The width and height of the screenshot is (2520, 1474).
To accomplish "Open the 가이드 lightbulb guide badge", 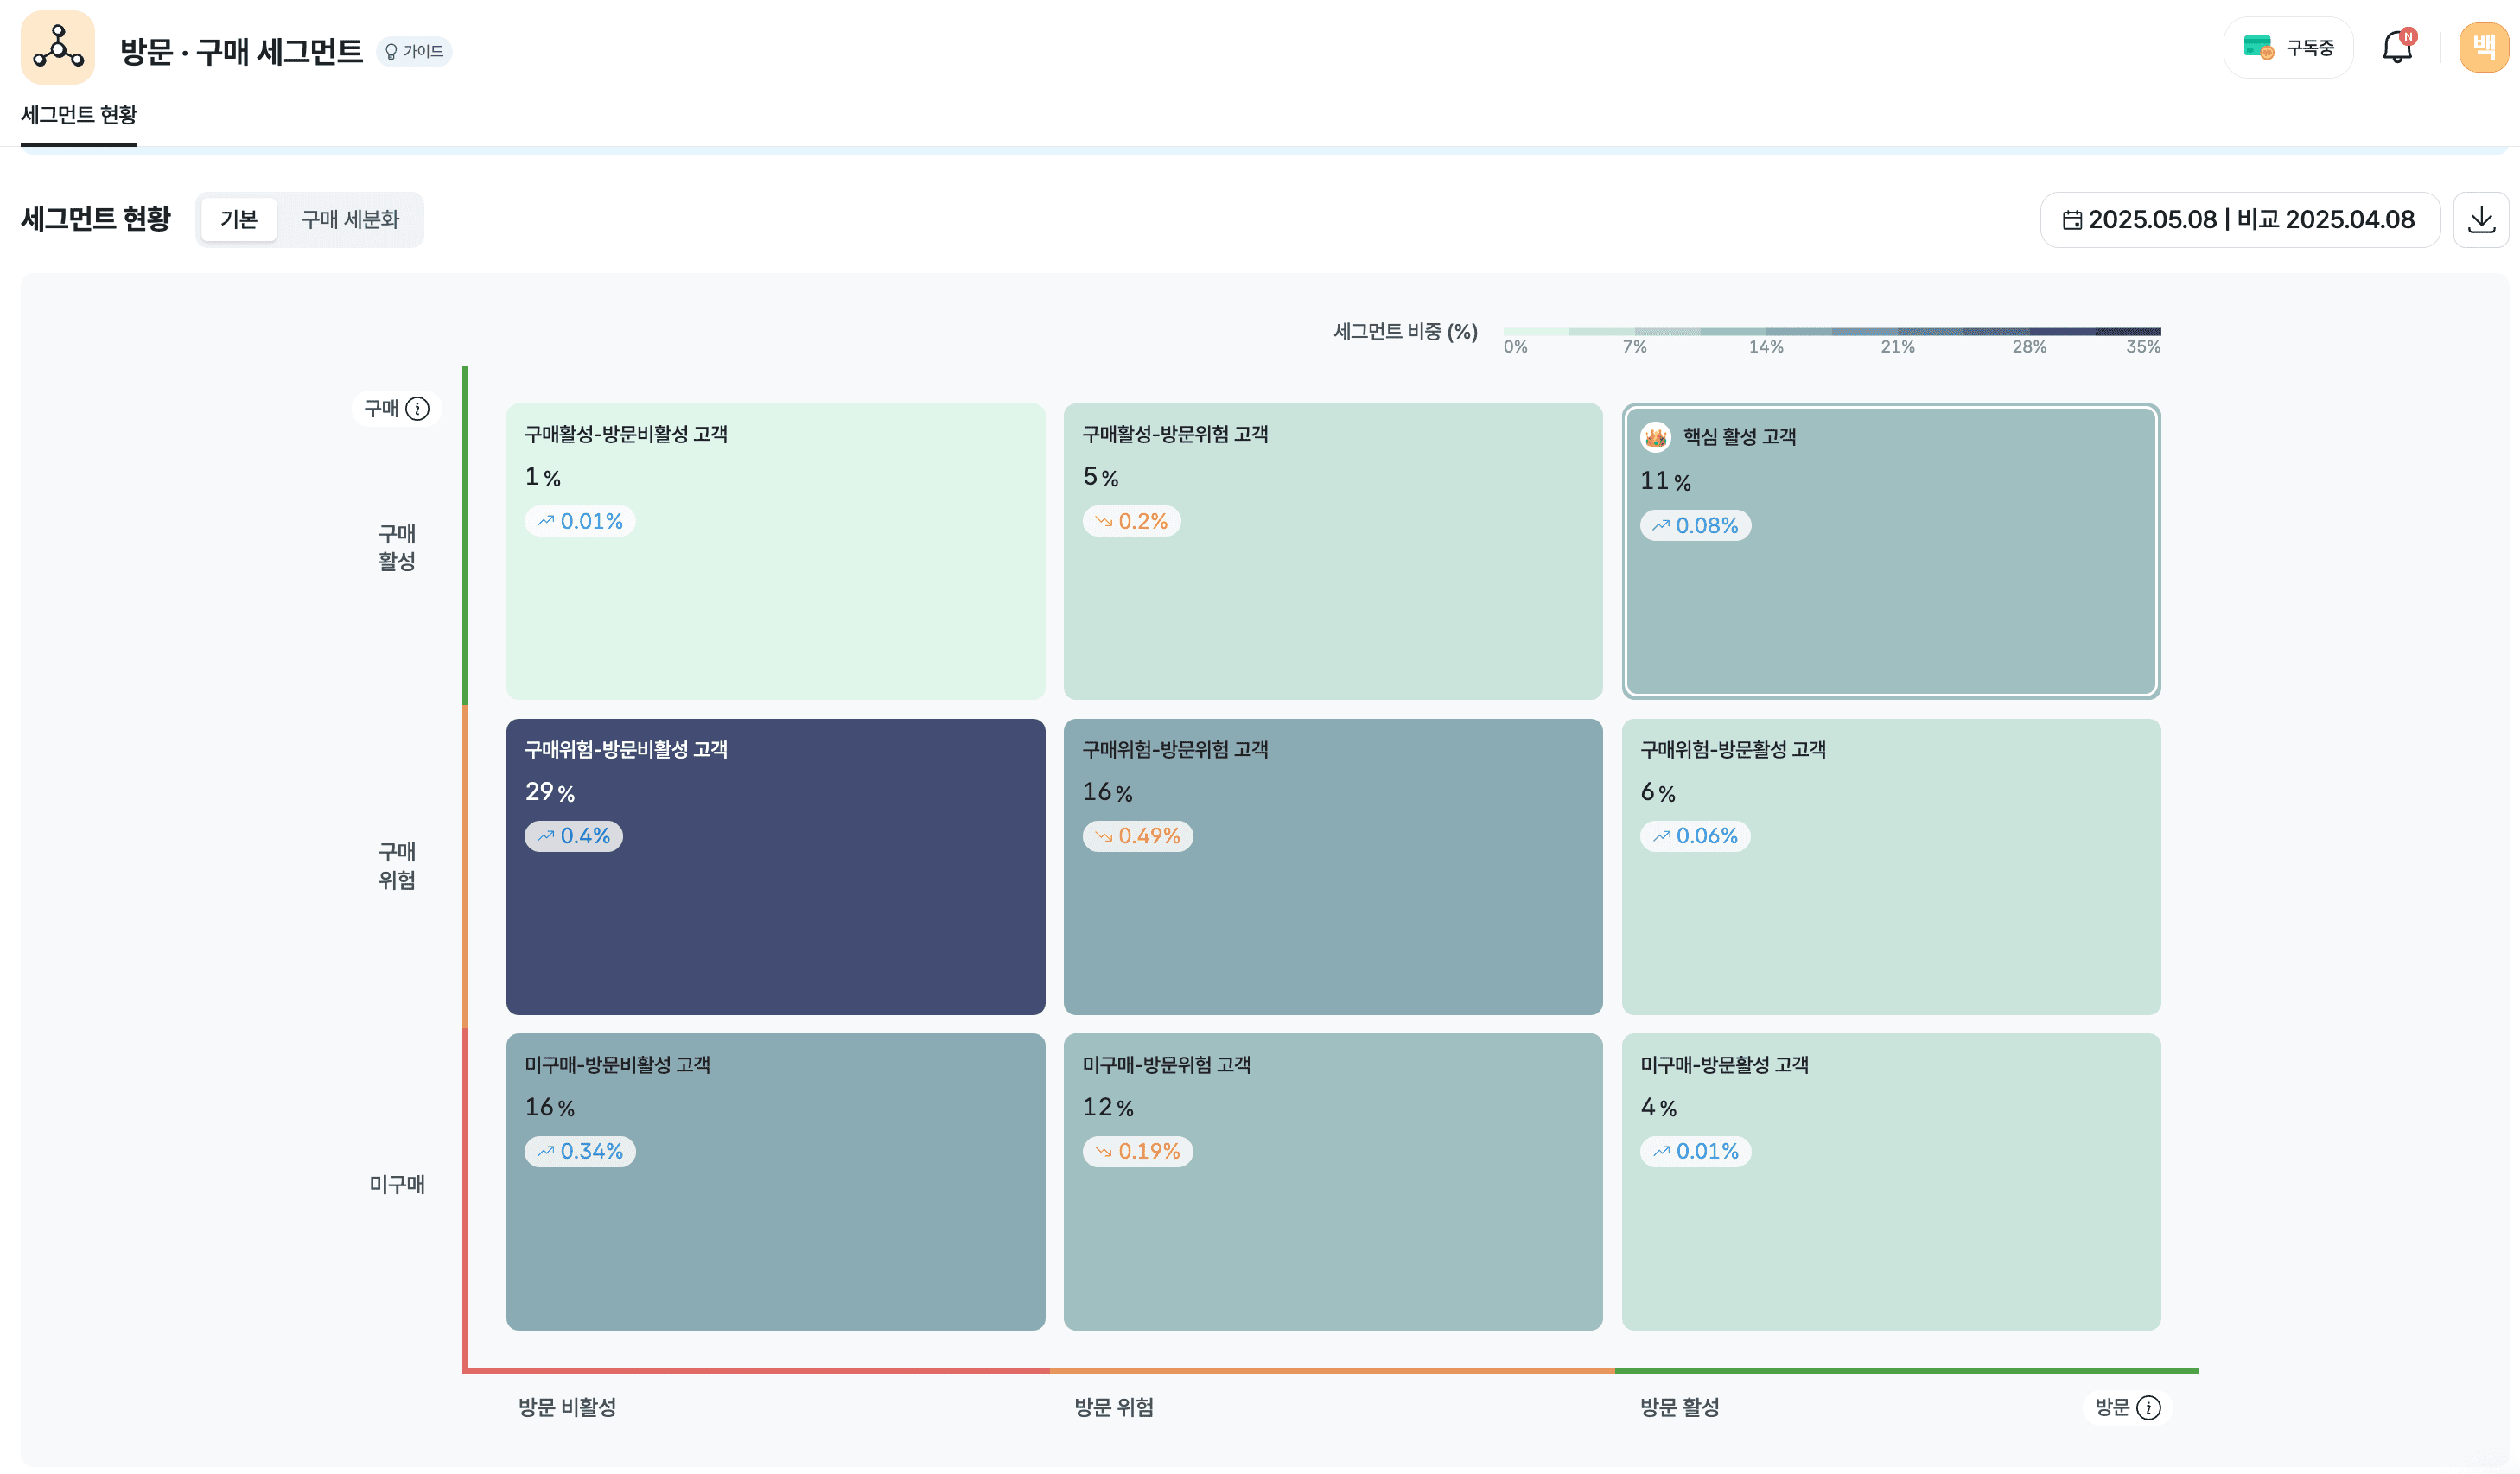I will pos(414,51).
